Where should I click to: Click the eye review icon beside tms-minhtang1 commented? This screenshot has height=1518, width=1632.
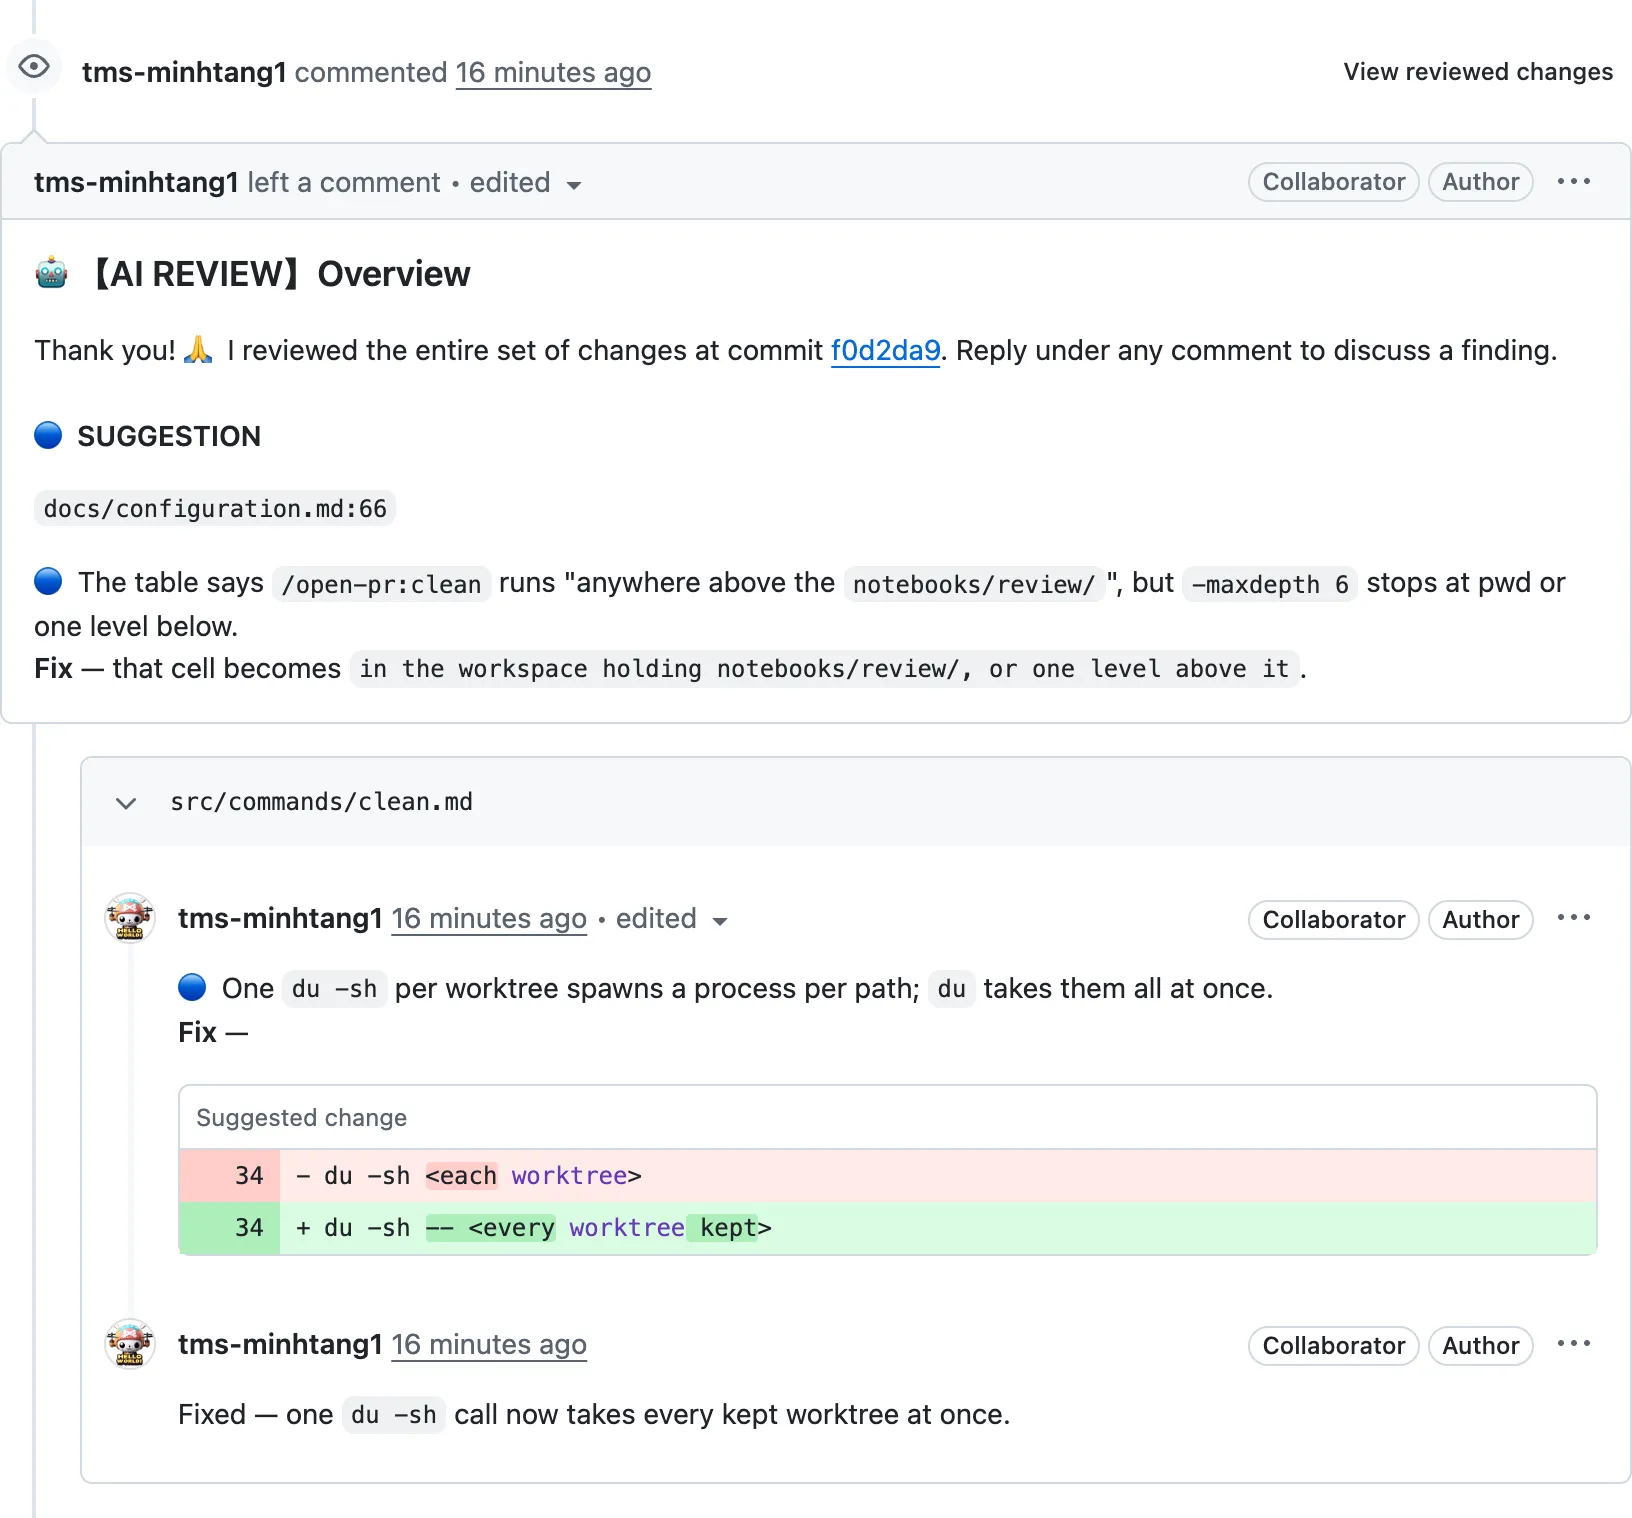[x=34, y=67]
